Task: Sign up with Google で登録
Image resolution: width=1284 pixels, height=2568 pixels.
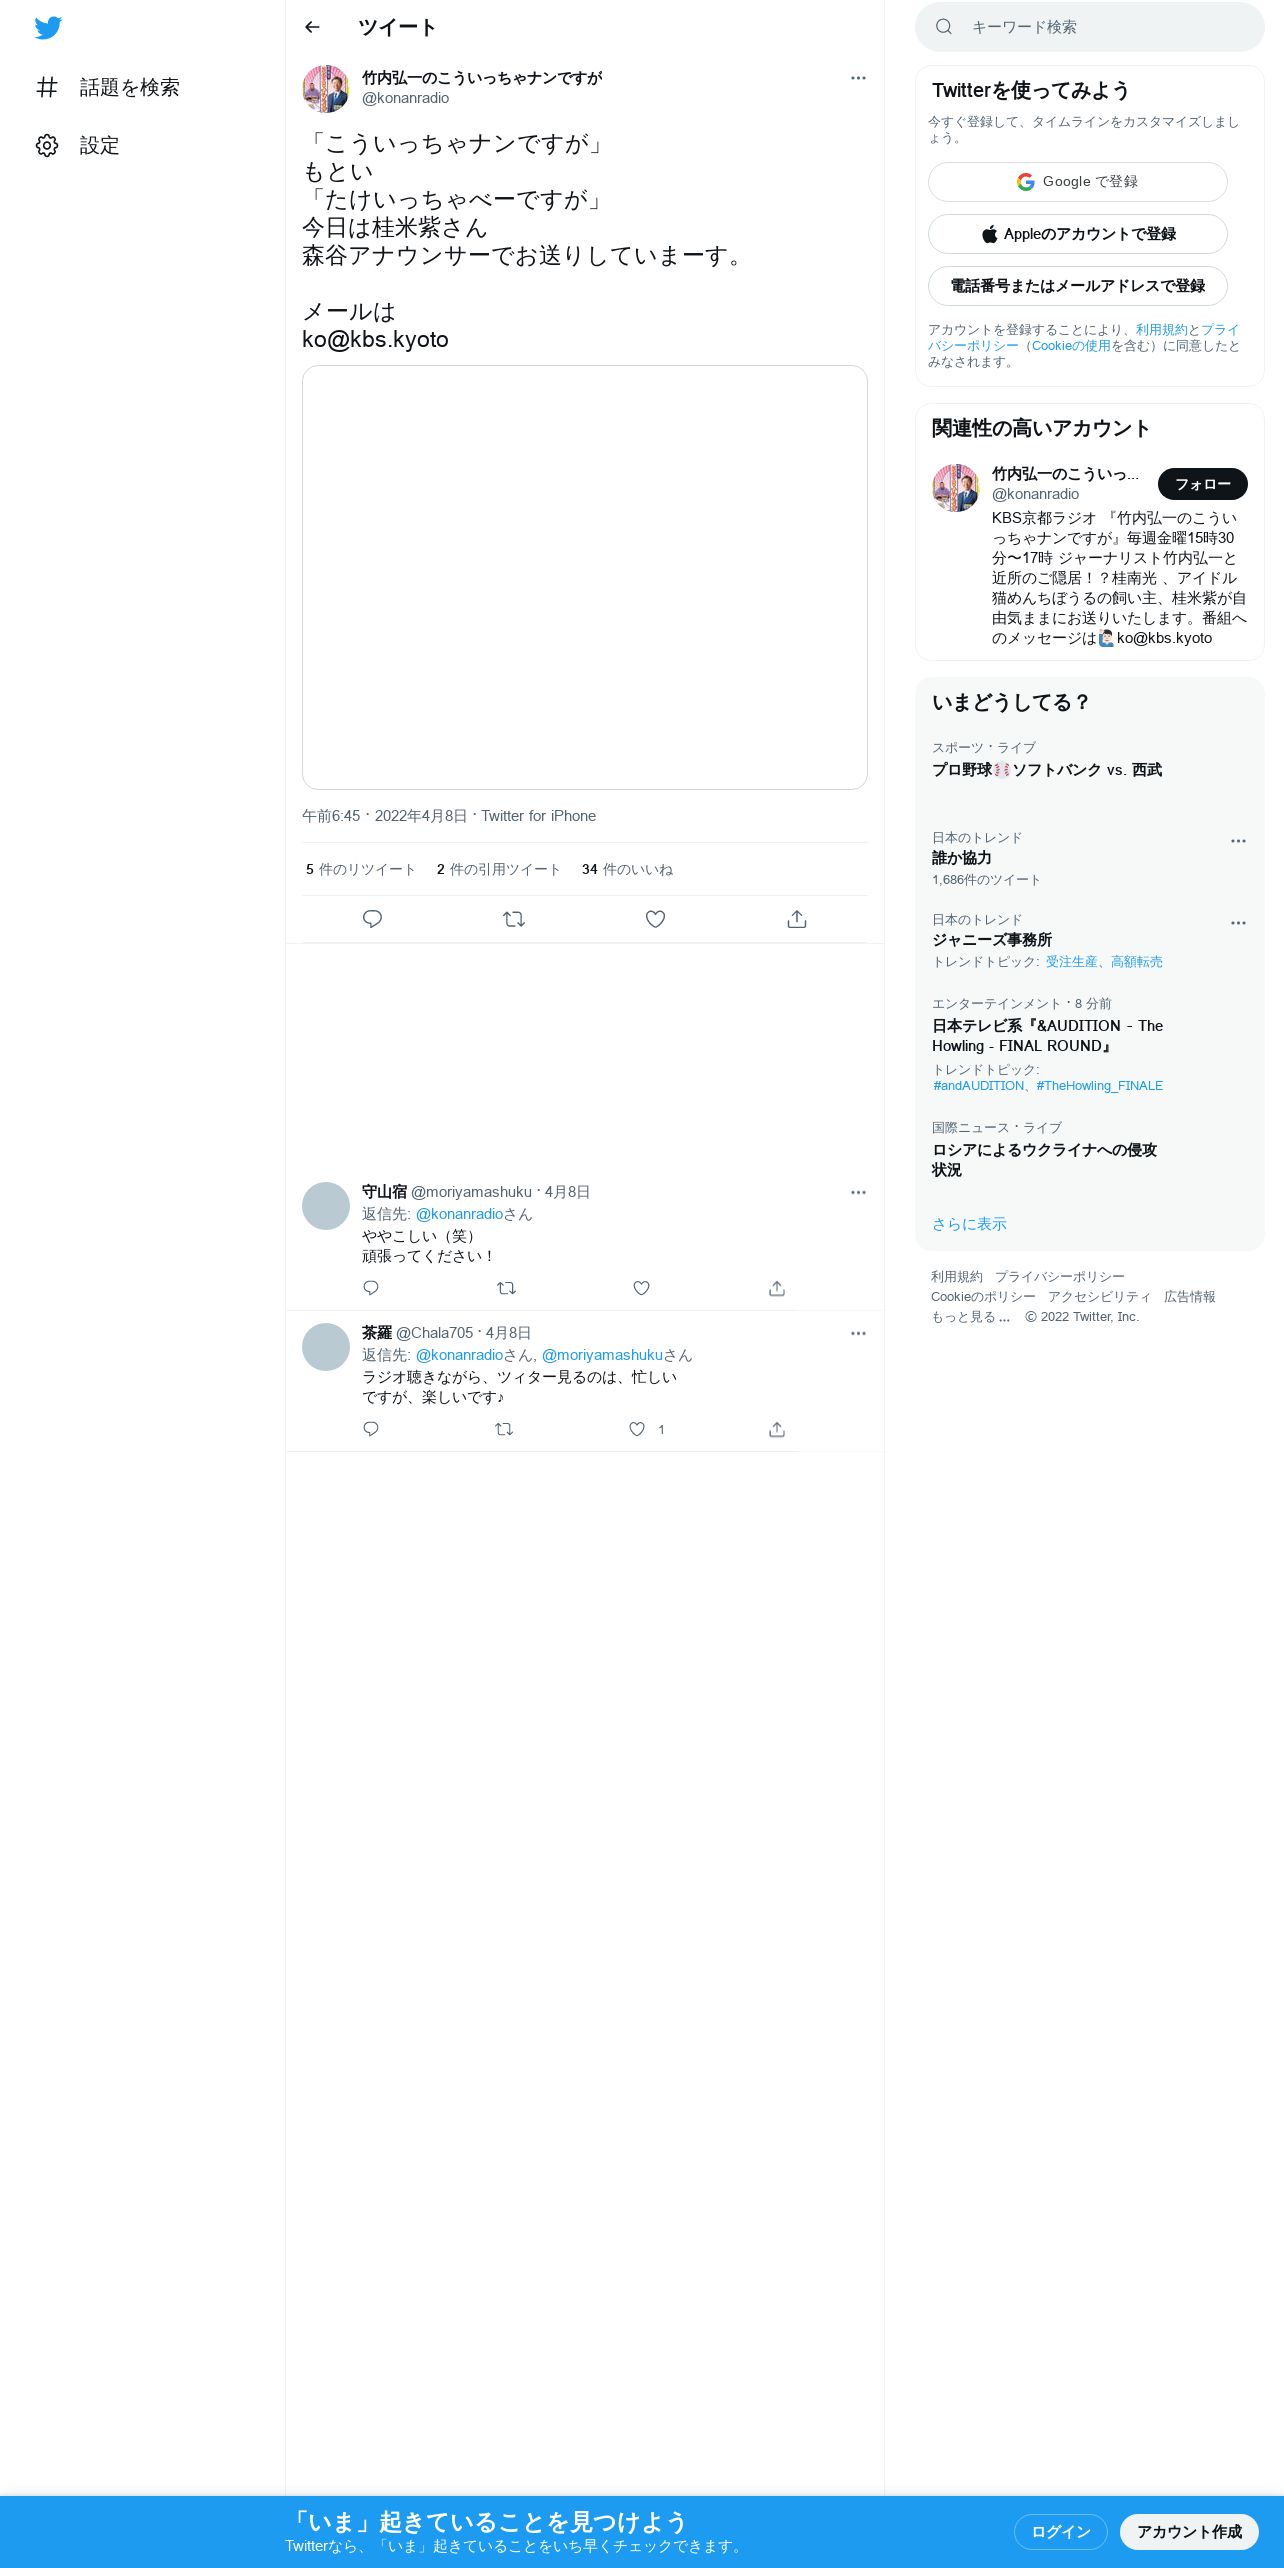Action: 1078,182
